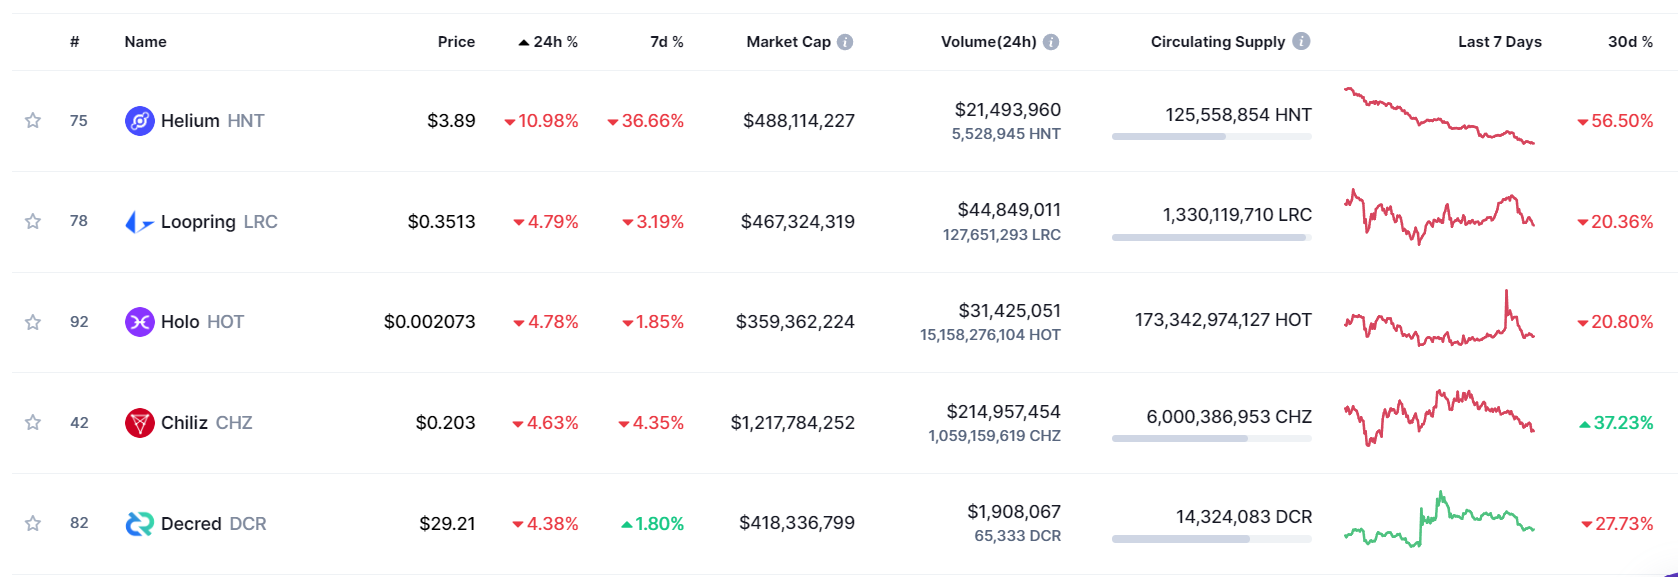Viewport: 1678px width, 577px height.
Task: Open Chiliz CHZ coin page link
Action: [x=206, y=423]
